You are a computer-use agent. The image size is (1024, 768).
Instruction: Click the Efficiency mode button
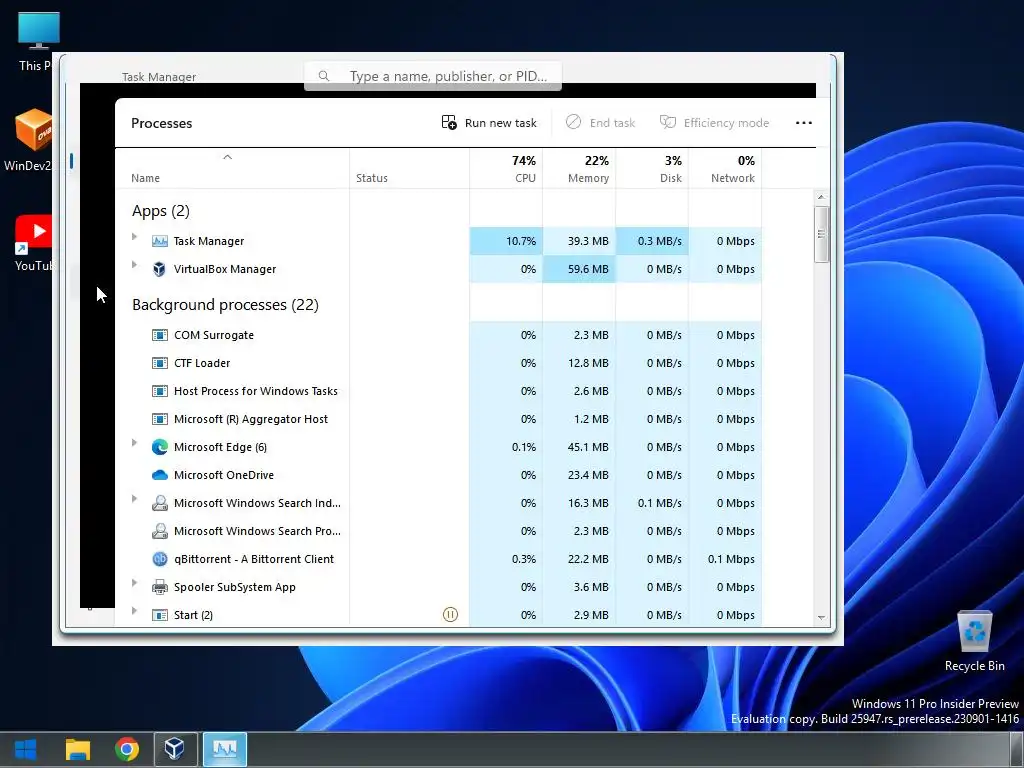pos(714,123)
